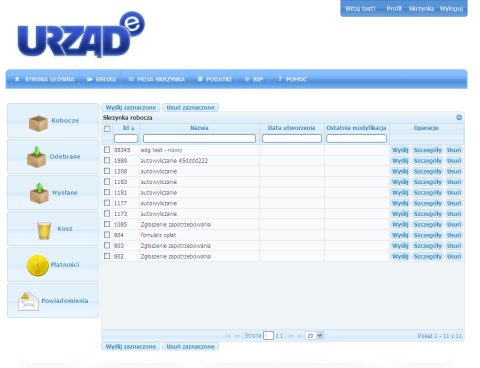The image size is (480, 368).
Task: Focus the Id filter field
Action: (x=126, y=138)
